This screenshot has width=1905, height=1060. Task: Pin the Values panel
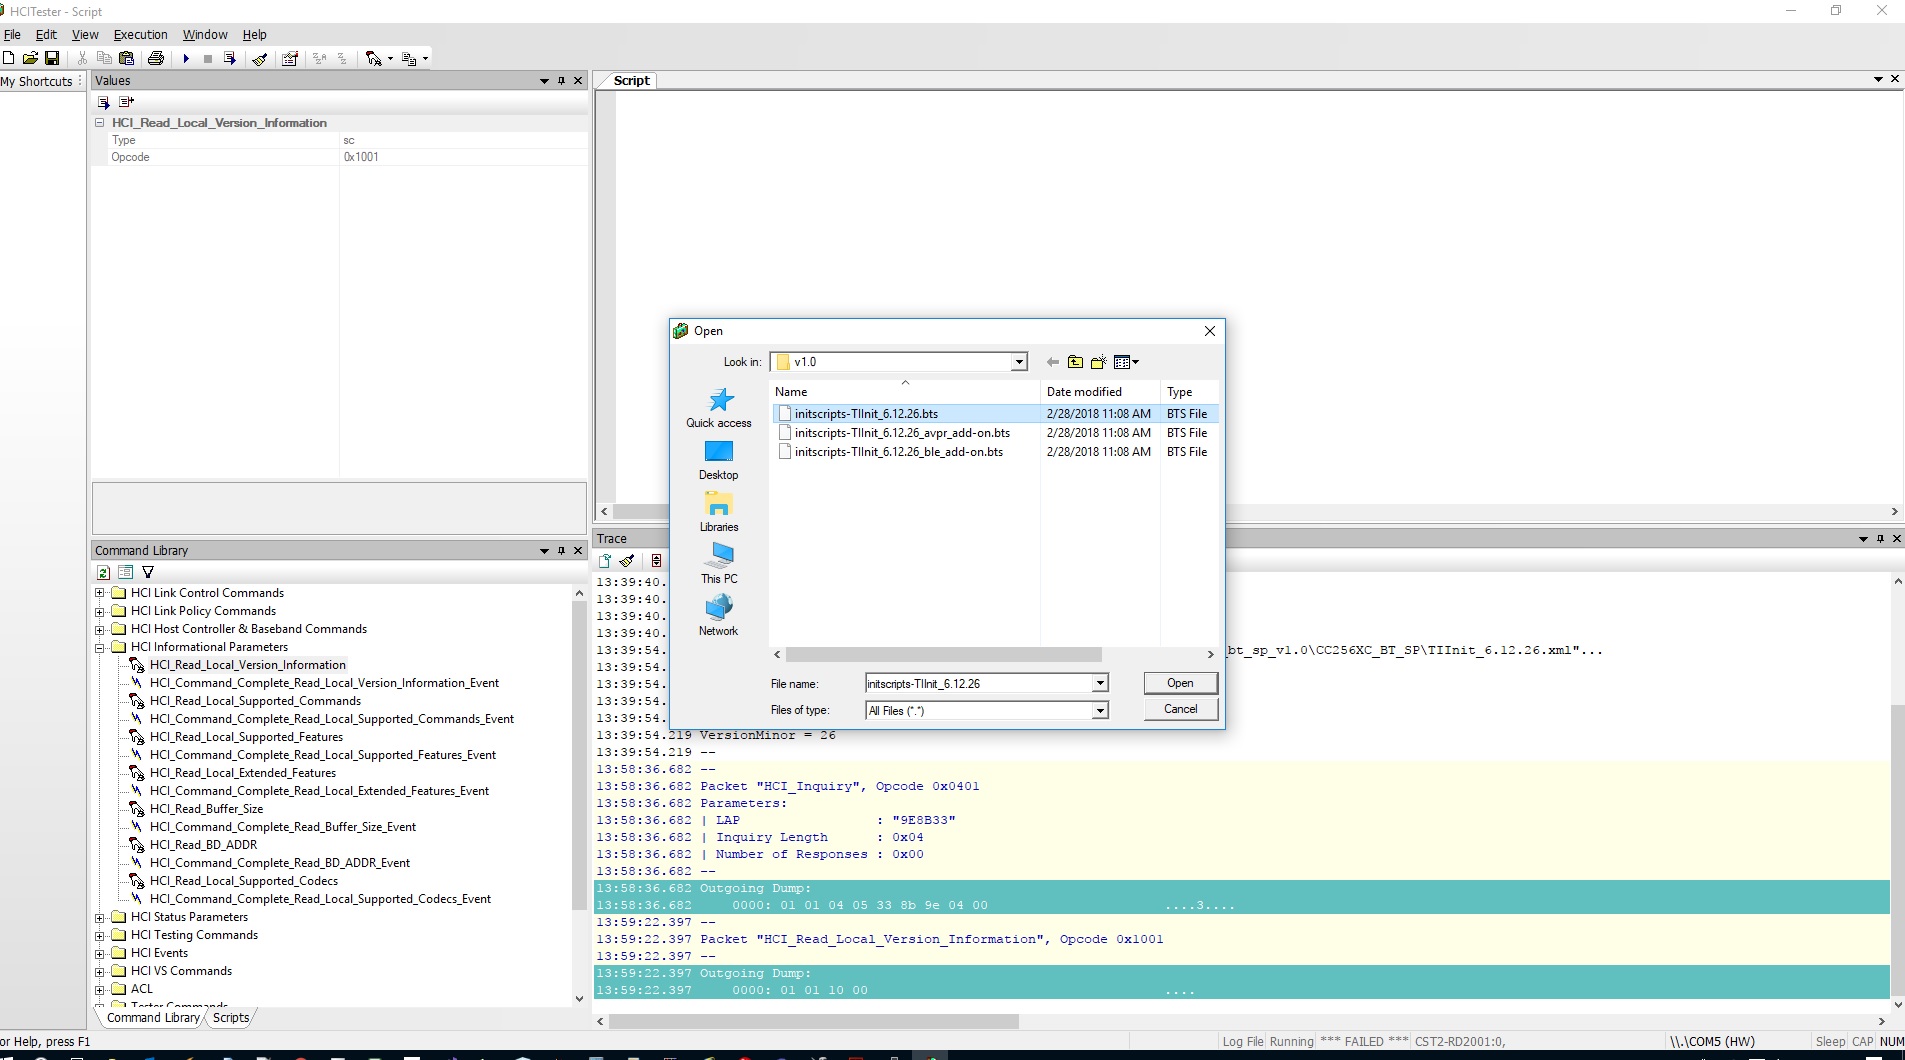click(x=561, y=81)
